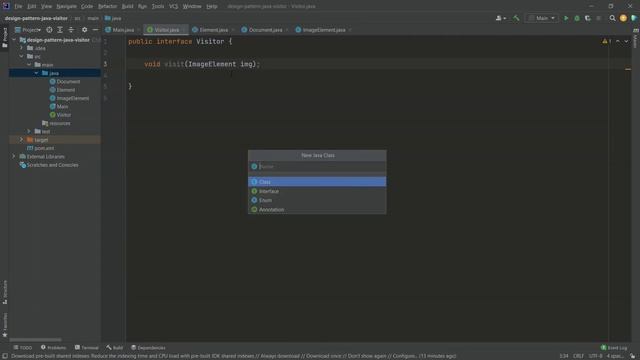Collapse the main folder
This screenshot has width=640, height=360.
click(29, 64)
